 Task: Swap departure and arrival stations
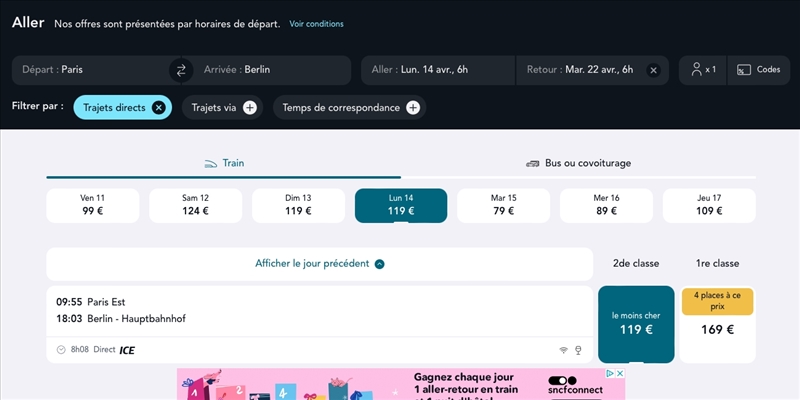181,70
